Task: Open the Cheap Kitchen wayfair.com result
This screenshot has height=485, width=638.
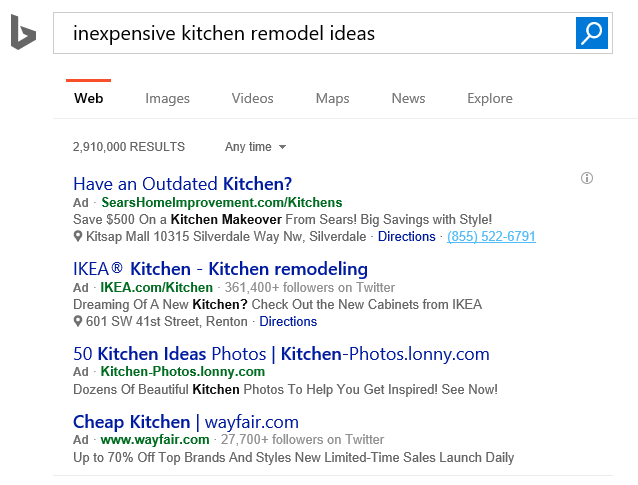Action: (185, 421)
